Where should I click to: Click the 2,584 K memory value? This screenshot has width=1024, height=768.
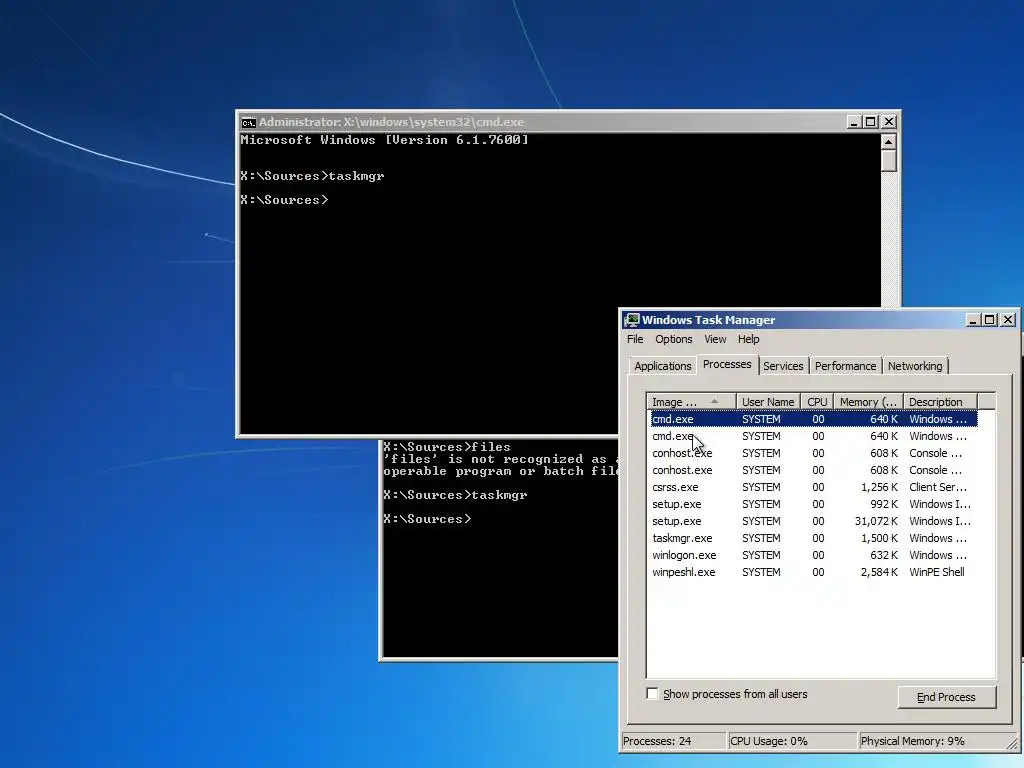(879, 572)
